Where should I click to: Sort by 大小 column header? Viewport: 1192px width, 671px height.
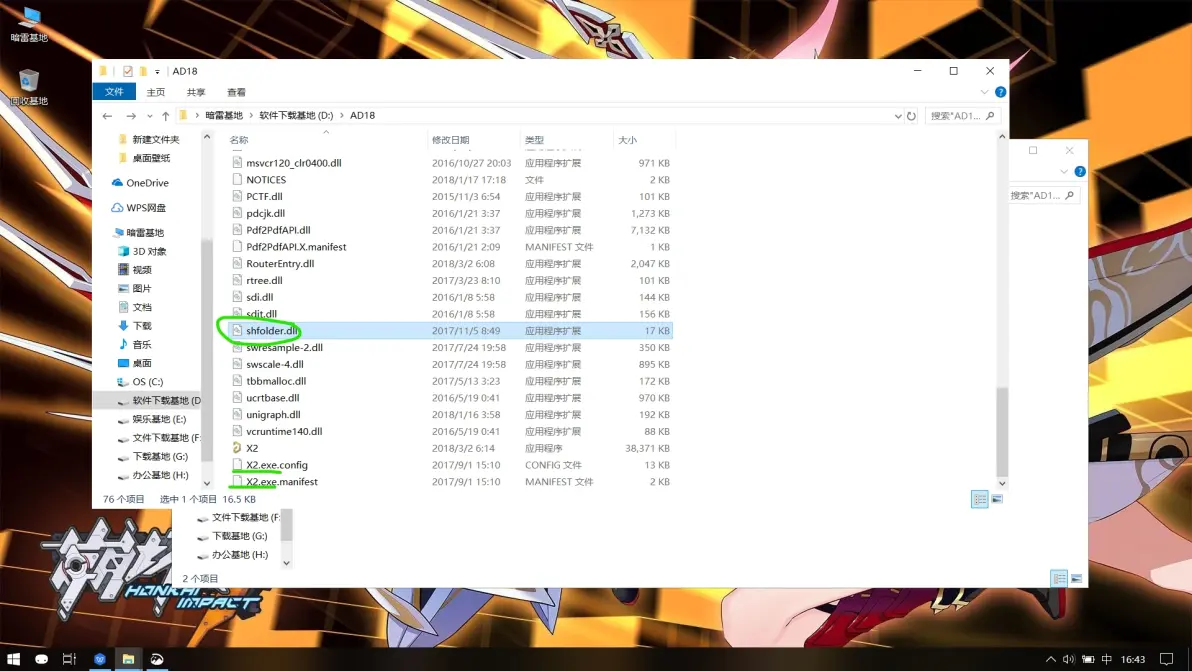point(644,140)
